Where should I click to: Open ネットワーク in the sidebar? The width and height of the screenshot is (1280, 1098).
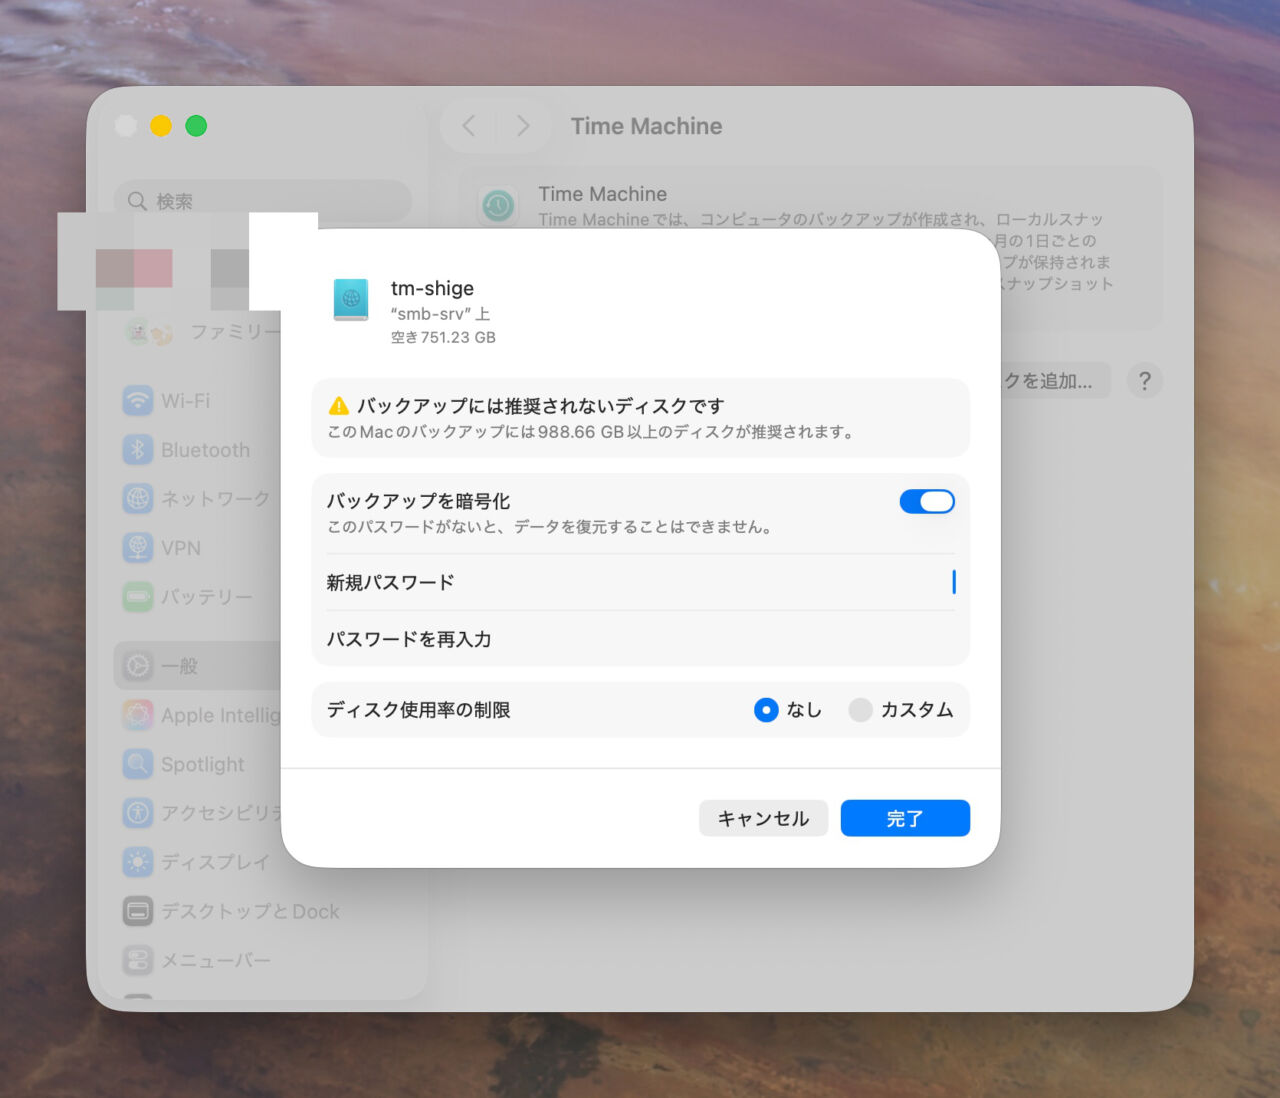click(x=196, y=498)
